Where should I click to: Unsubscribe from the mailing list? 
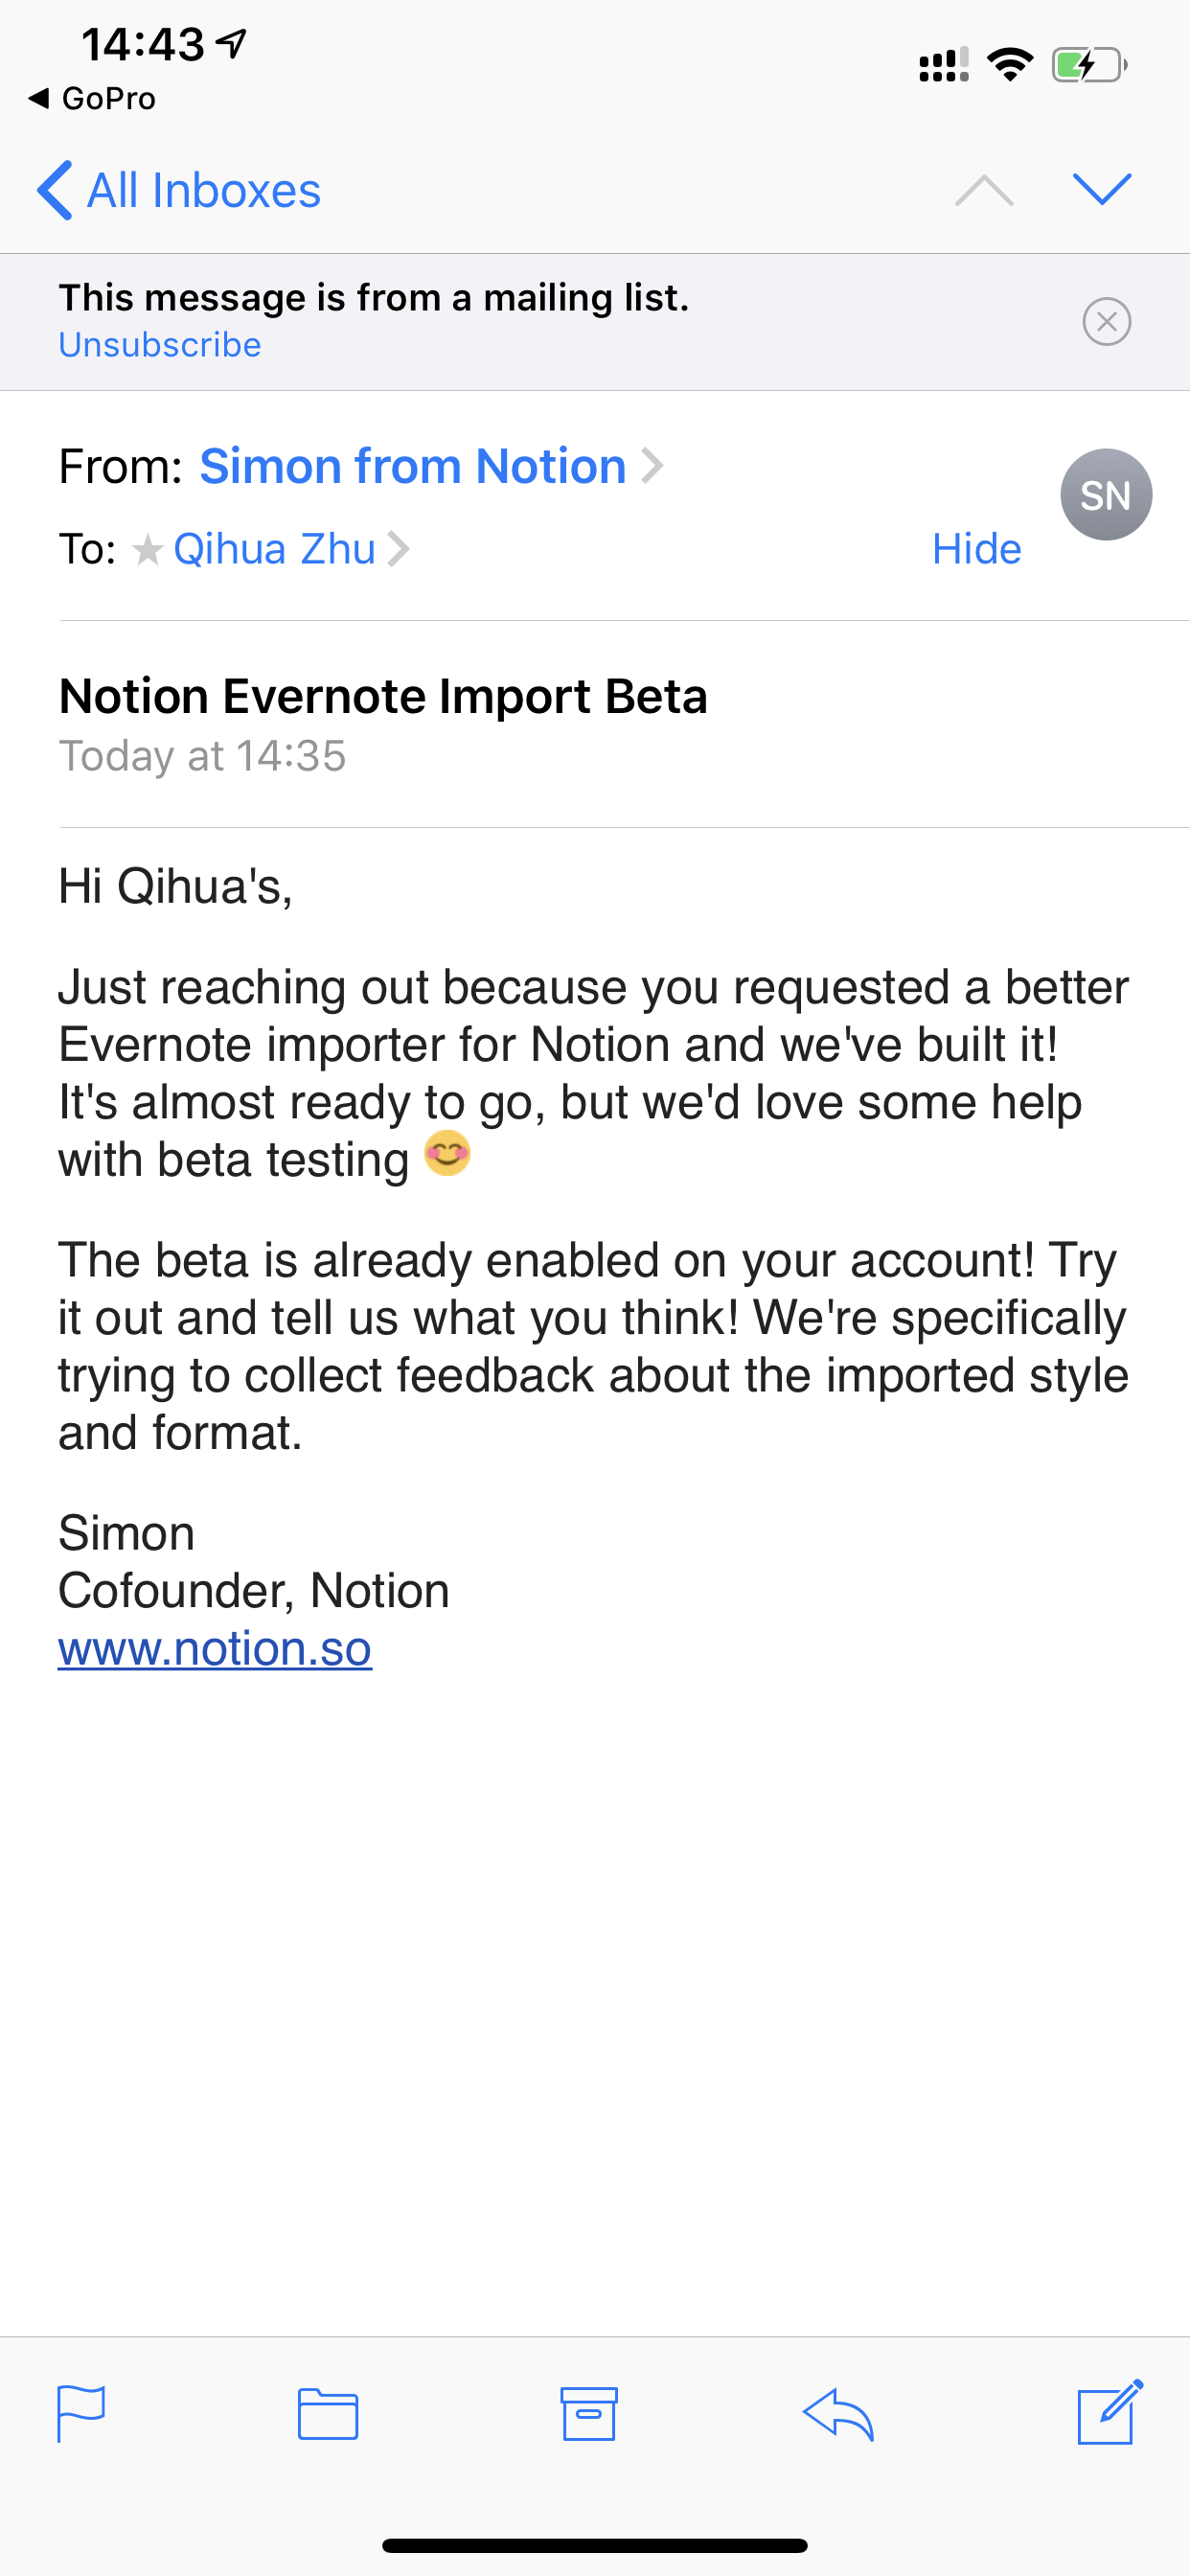click(160, 345)
